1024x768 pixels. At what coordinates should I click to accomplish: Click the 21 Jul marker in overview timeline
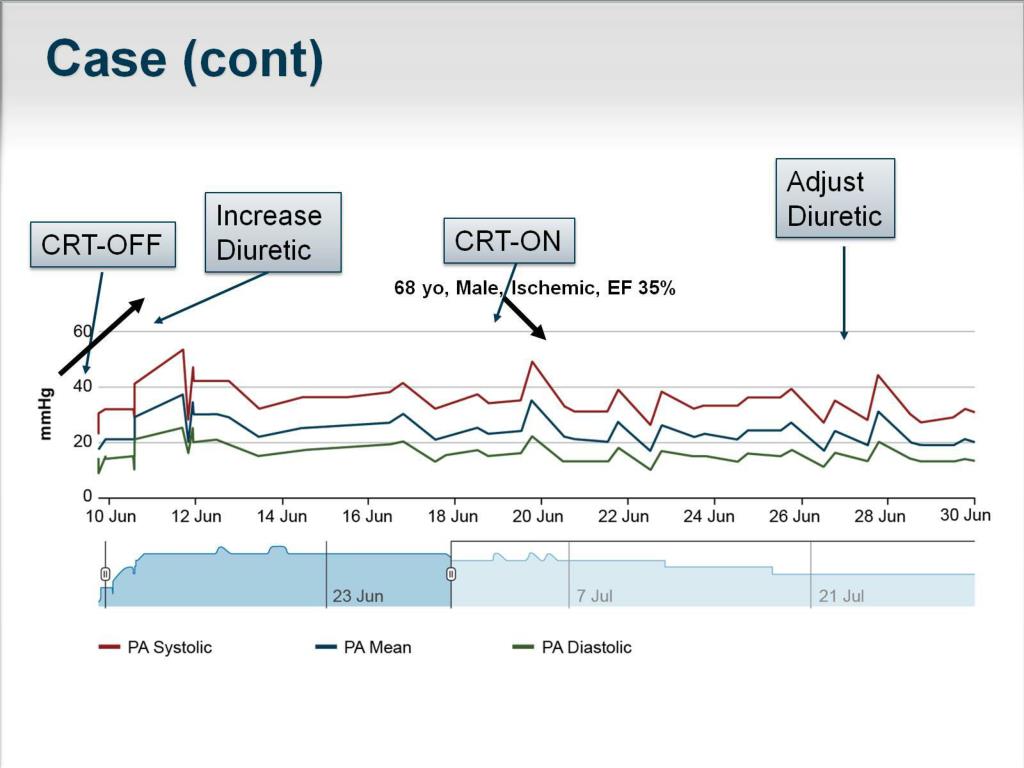(841, 596)
